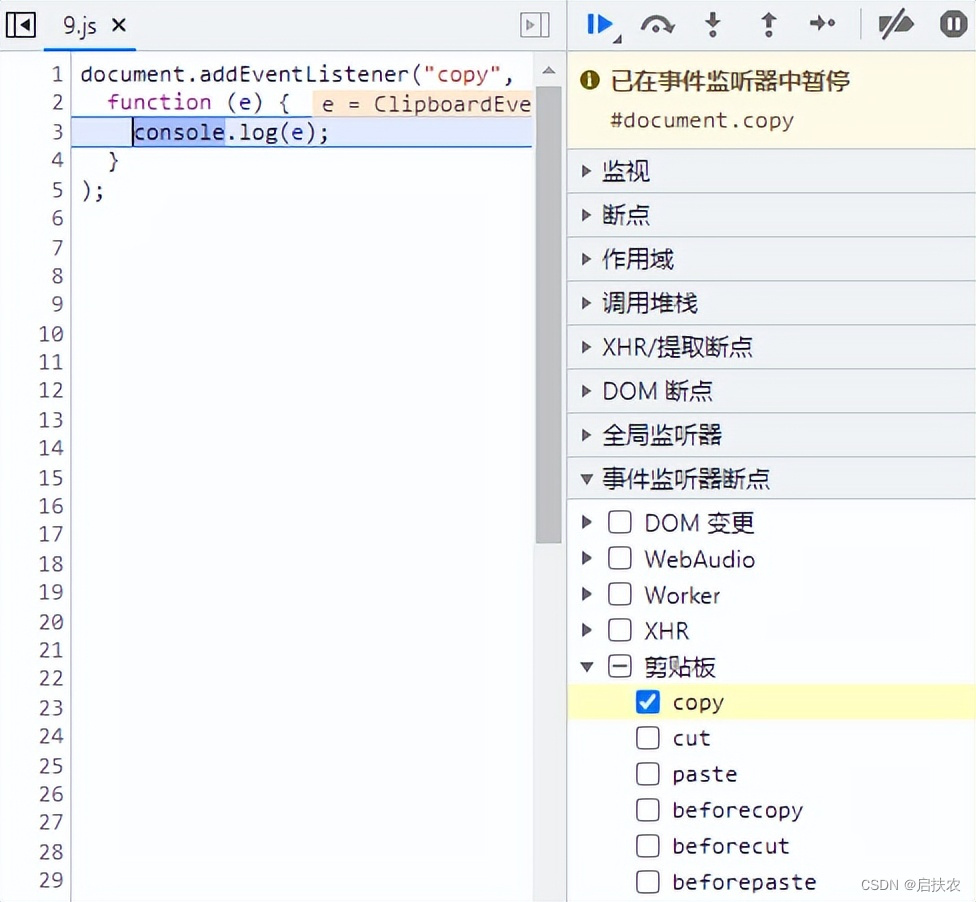Step over next function call

point(657,25)
